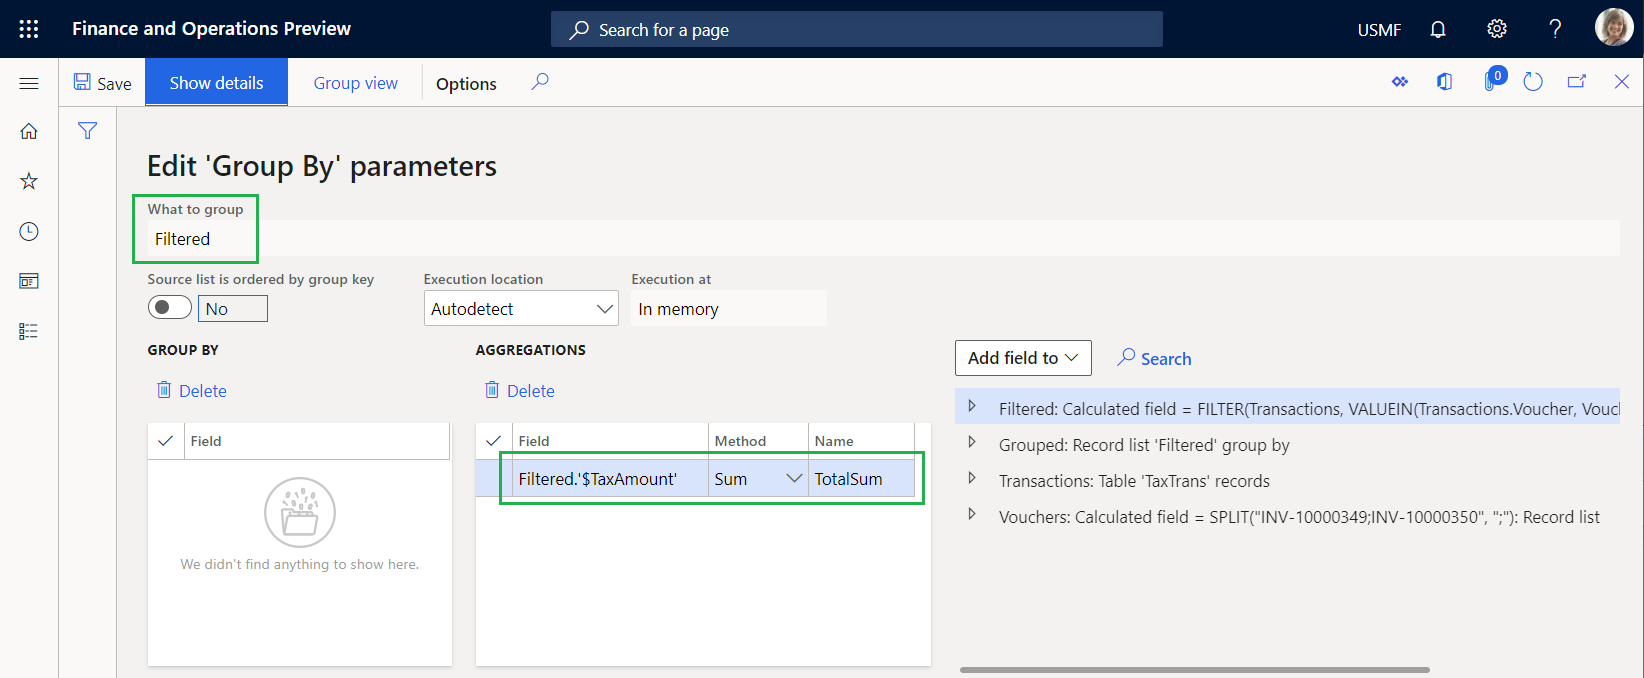Click USMF company selector
1644x678 pixels.
click(x=1379, y=30)
